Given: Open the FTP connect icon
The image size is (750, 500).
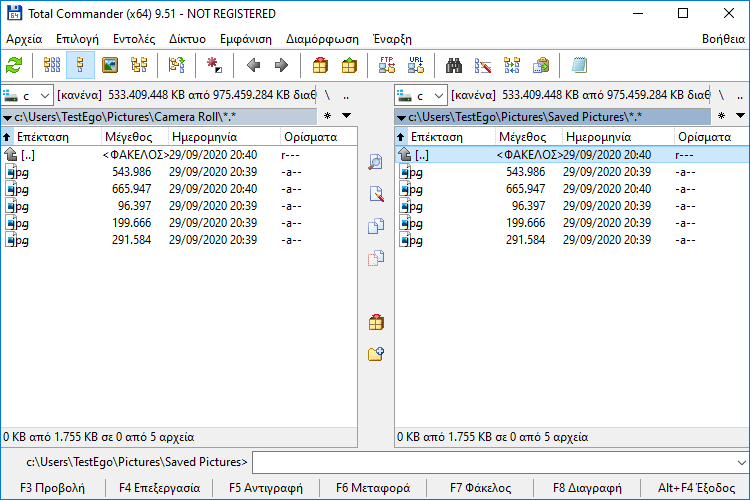Looking at the screenshot, I should coord(386,65).
